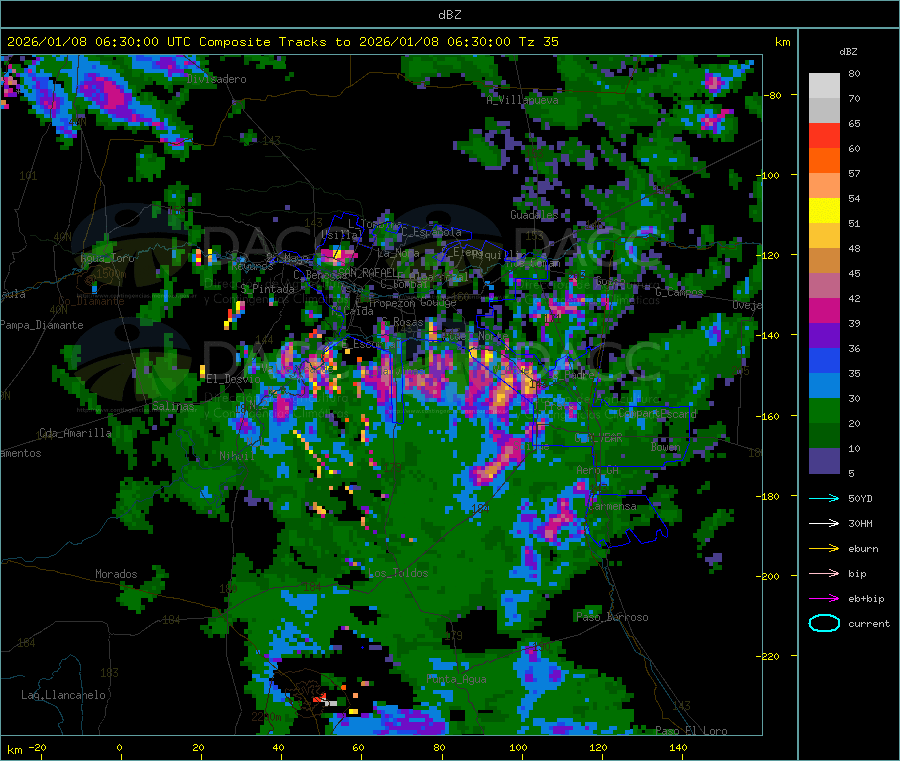Click the Paso_Barroso map label

pyautogui.click(x=612, y=617)
